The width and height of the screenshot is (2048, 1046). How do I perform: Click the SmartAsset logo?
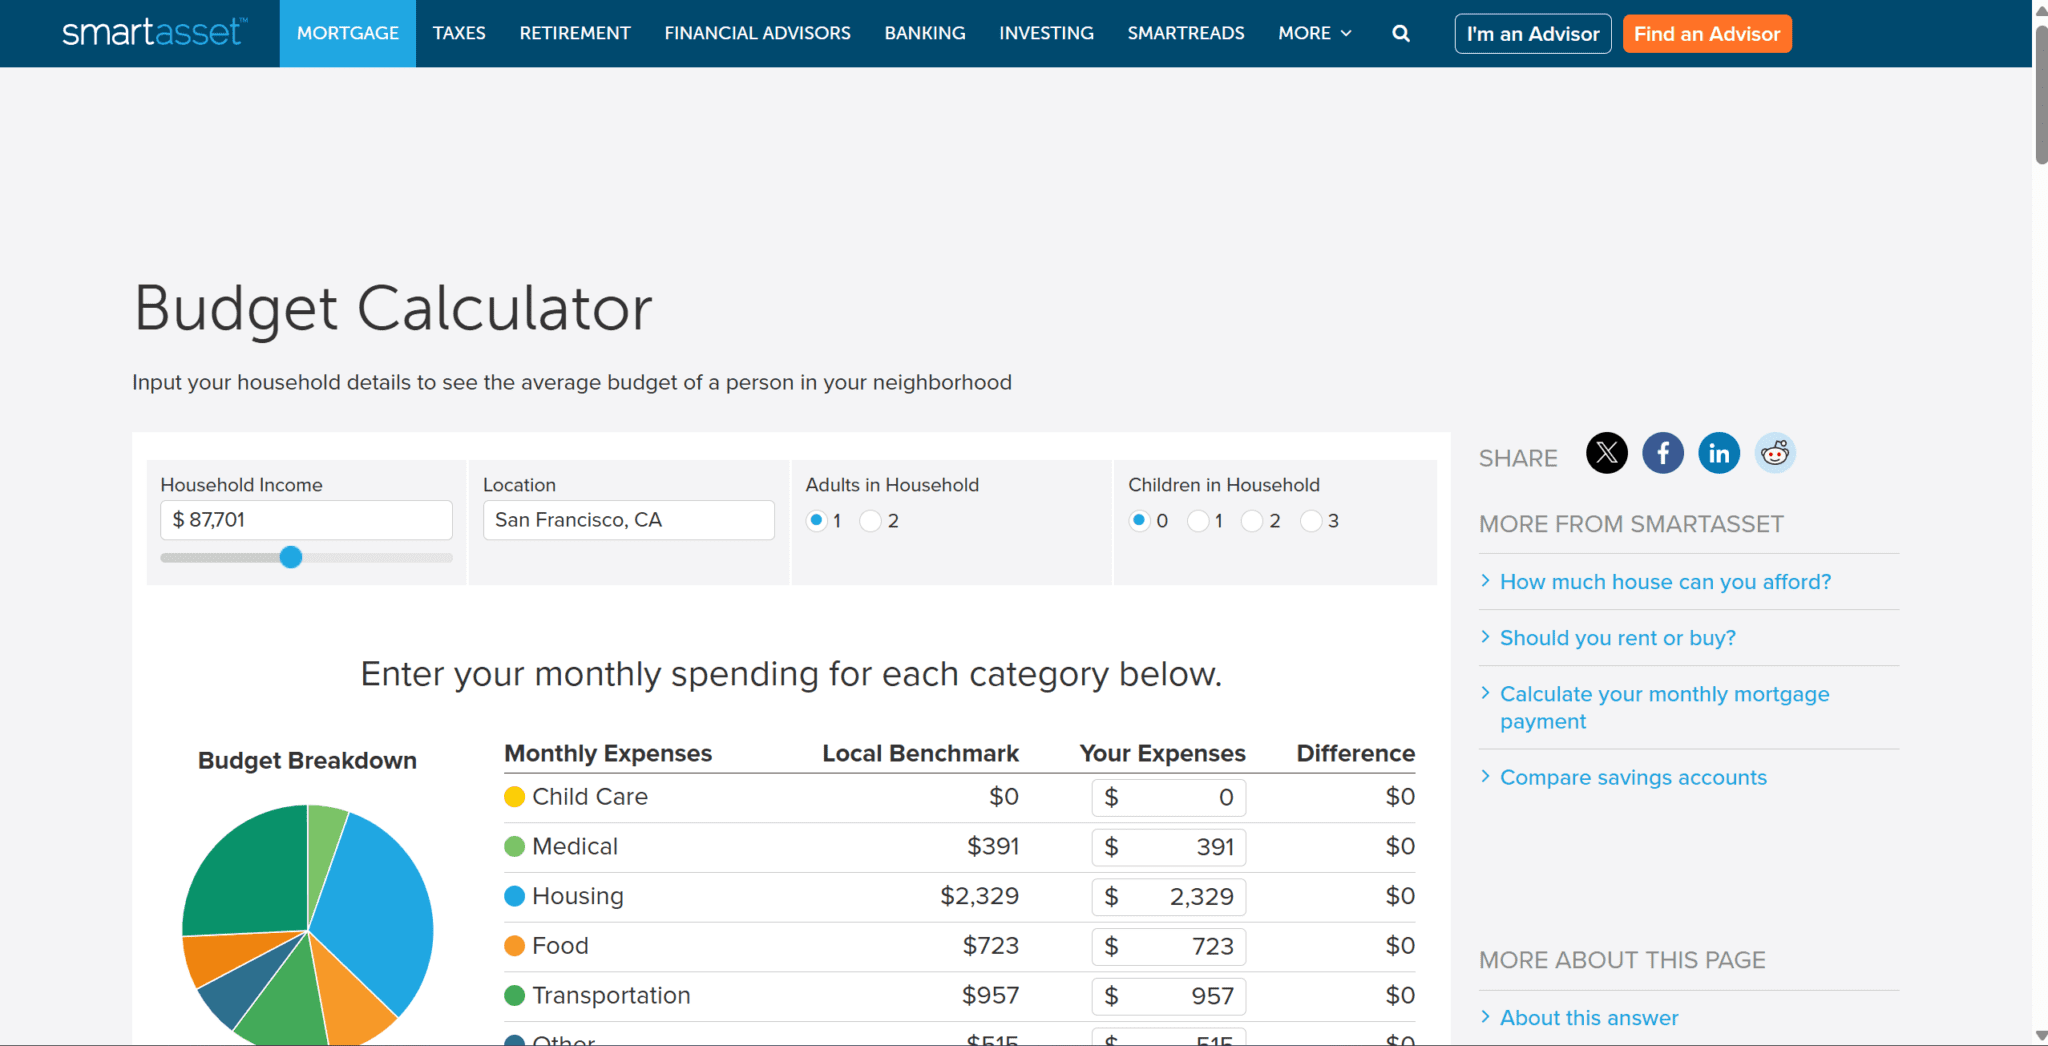click(x=153, y=32)
